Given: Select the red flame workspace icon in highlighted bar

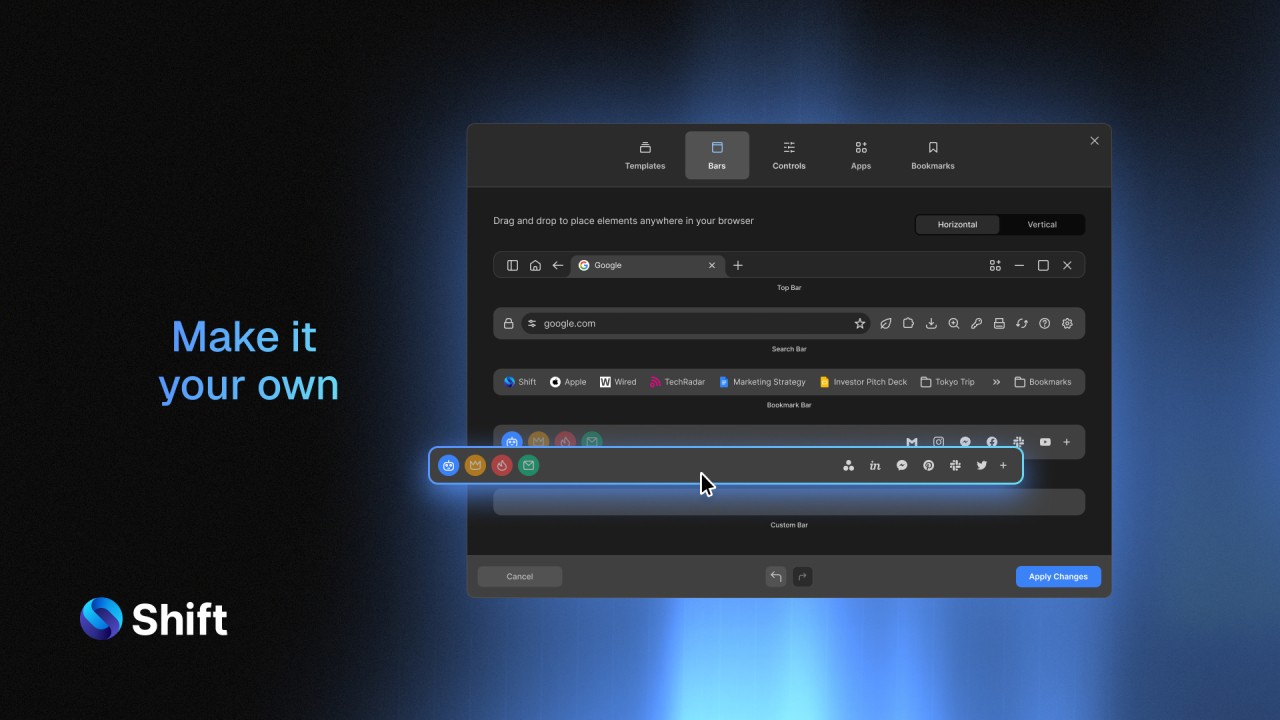Looking at the screenshot, I should [x=502, y=466].
